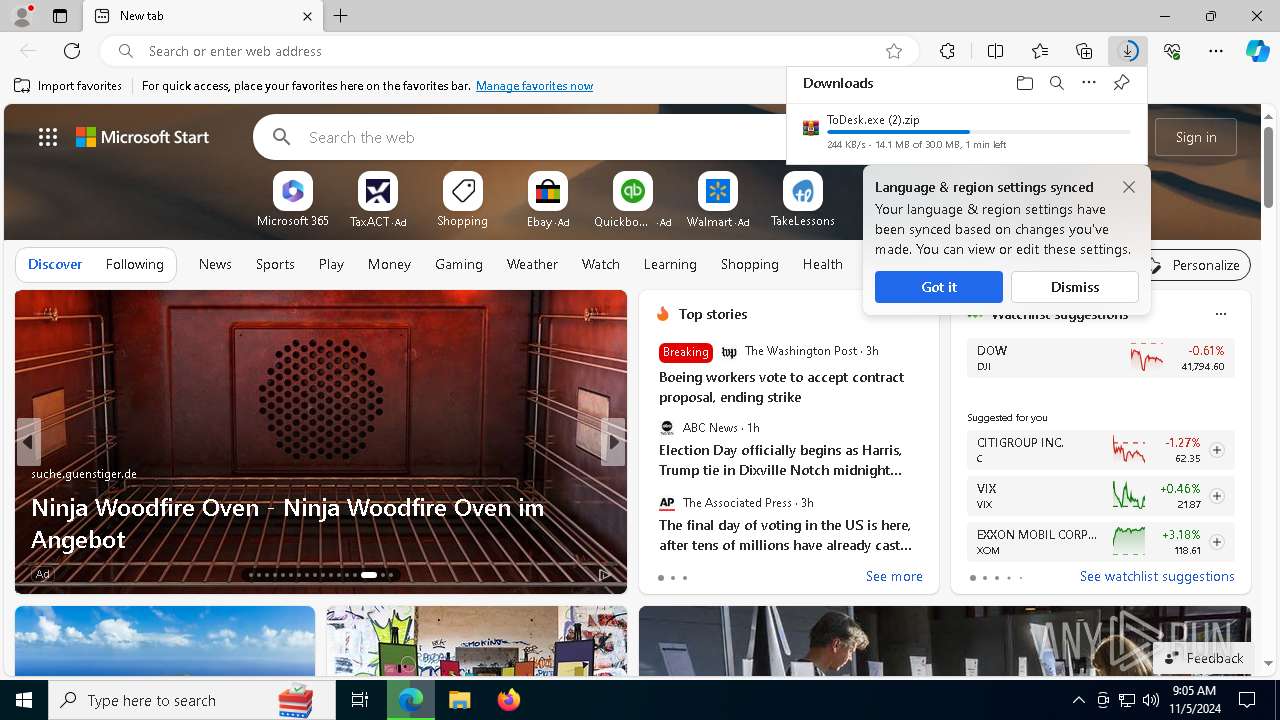Focus the browser address bar
Image resolution: width=1280 pixels, height=720 pixels.
(x=510, y=51)
